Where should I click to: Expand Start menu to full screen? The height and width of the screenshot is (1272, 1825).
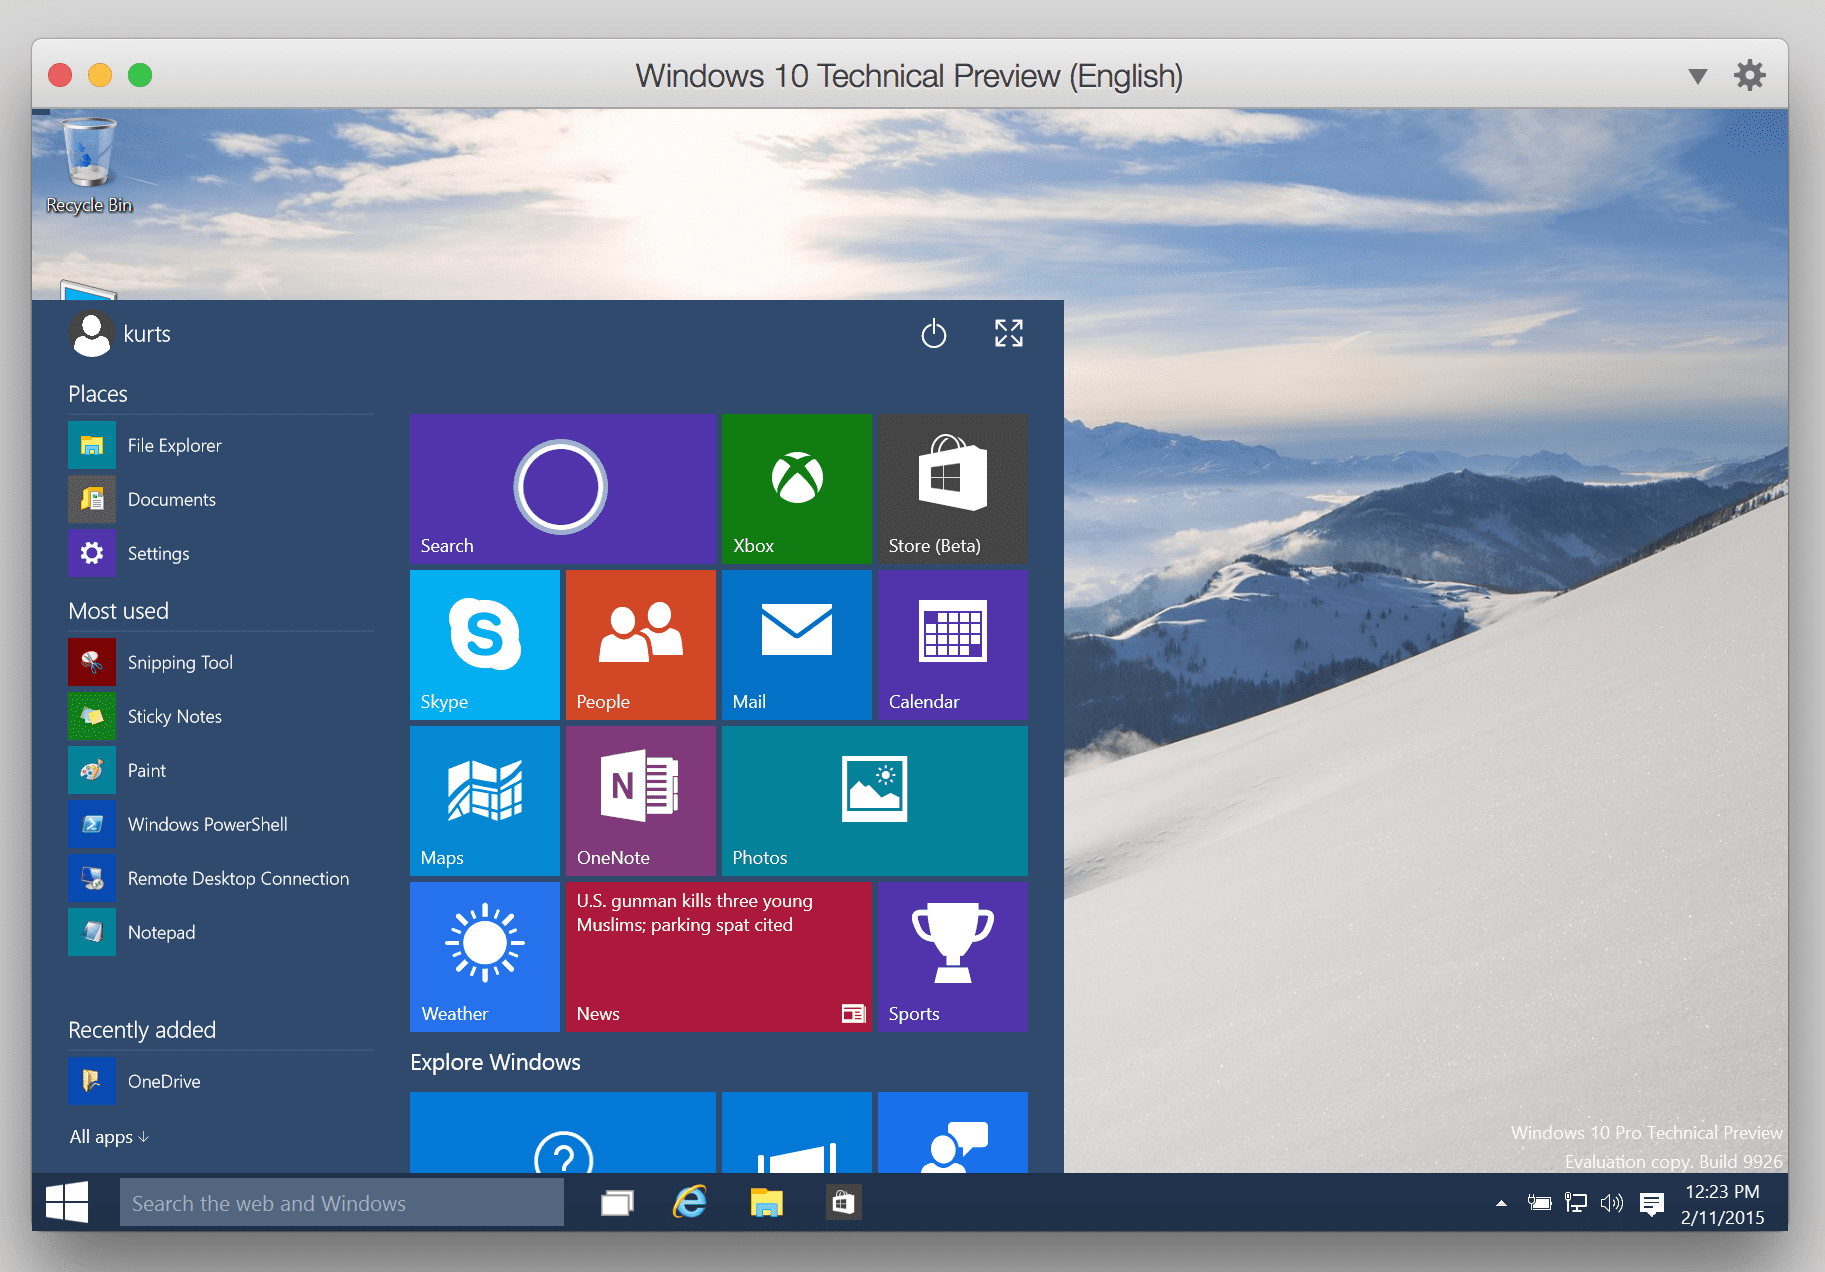click(1009, 333)
